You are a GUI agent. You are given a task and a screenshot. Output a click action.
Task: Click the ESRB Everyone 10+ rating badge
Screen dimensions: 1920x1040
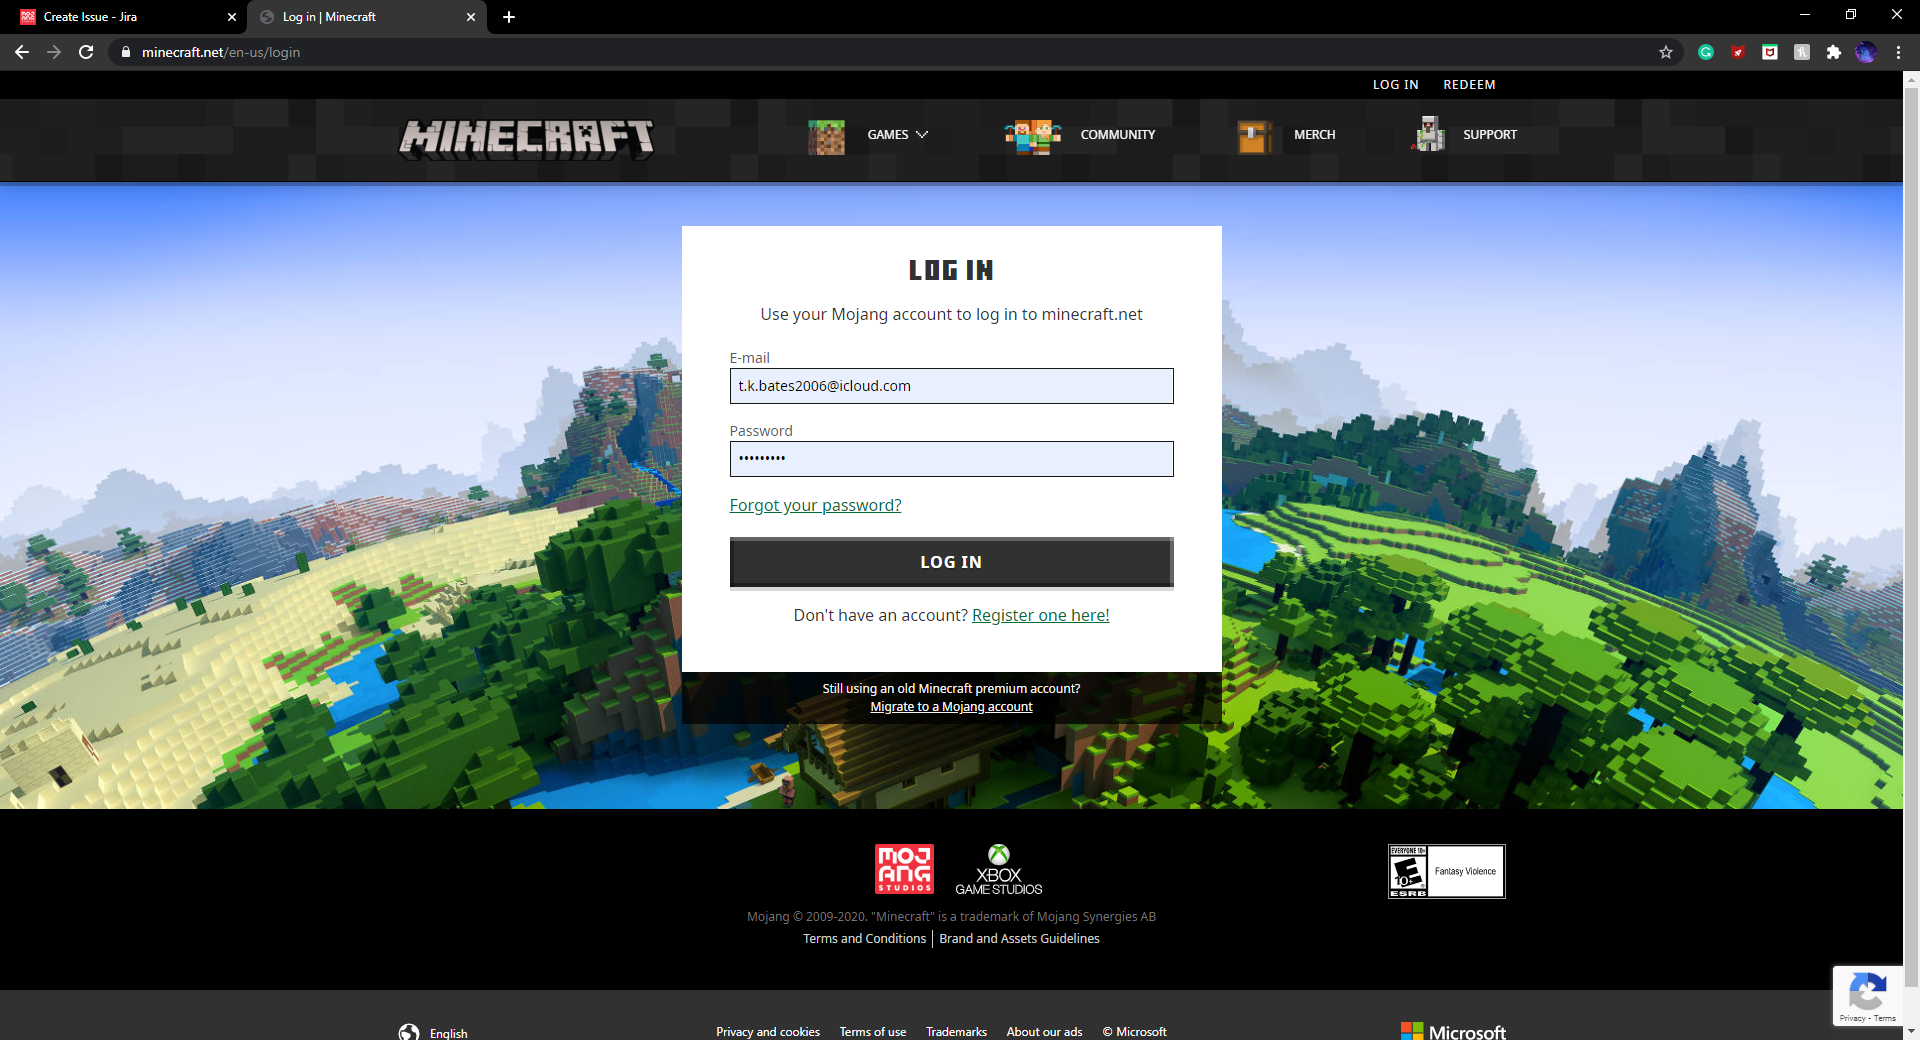pos(1447,871)
